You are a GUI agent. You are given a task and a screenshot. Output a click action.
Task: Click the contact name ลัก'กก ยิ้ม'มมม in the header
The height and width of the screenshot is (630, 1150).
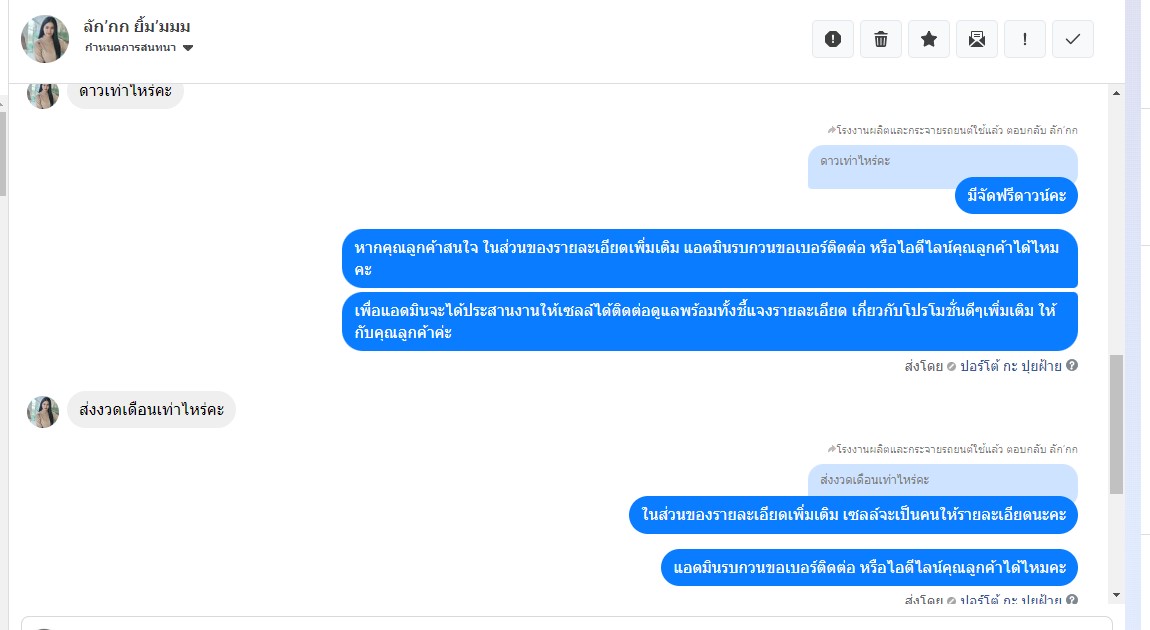pyautogui.click(x=136, y=26)
